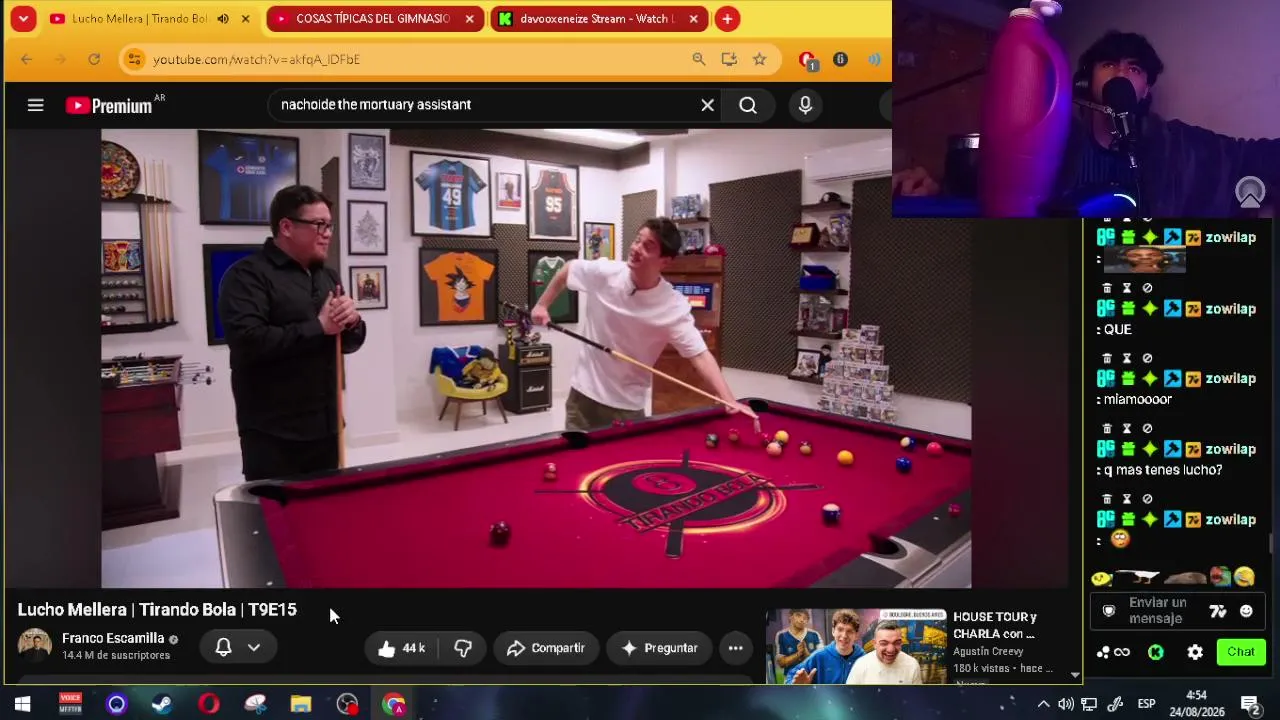Select the Agustín Creevy channel name

(988, 652)
